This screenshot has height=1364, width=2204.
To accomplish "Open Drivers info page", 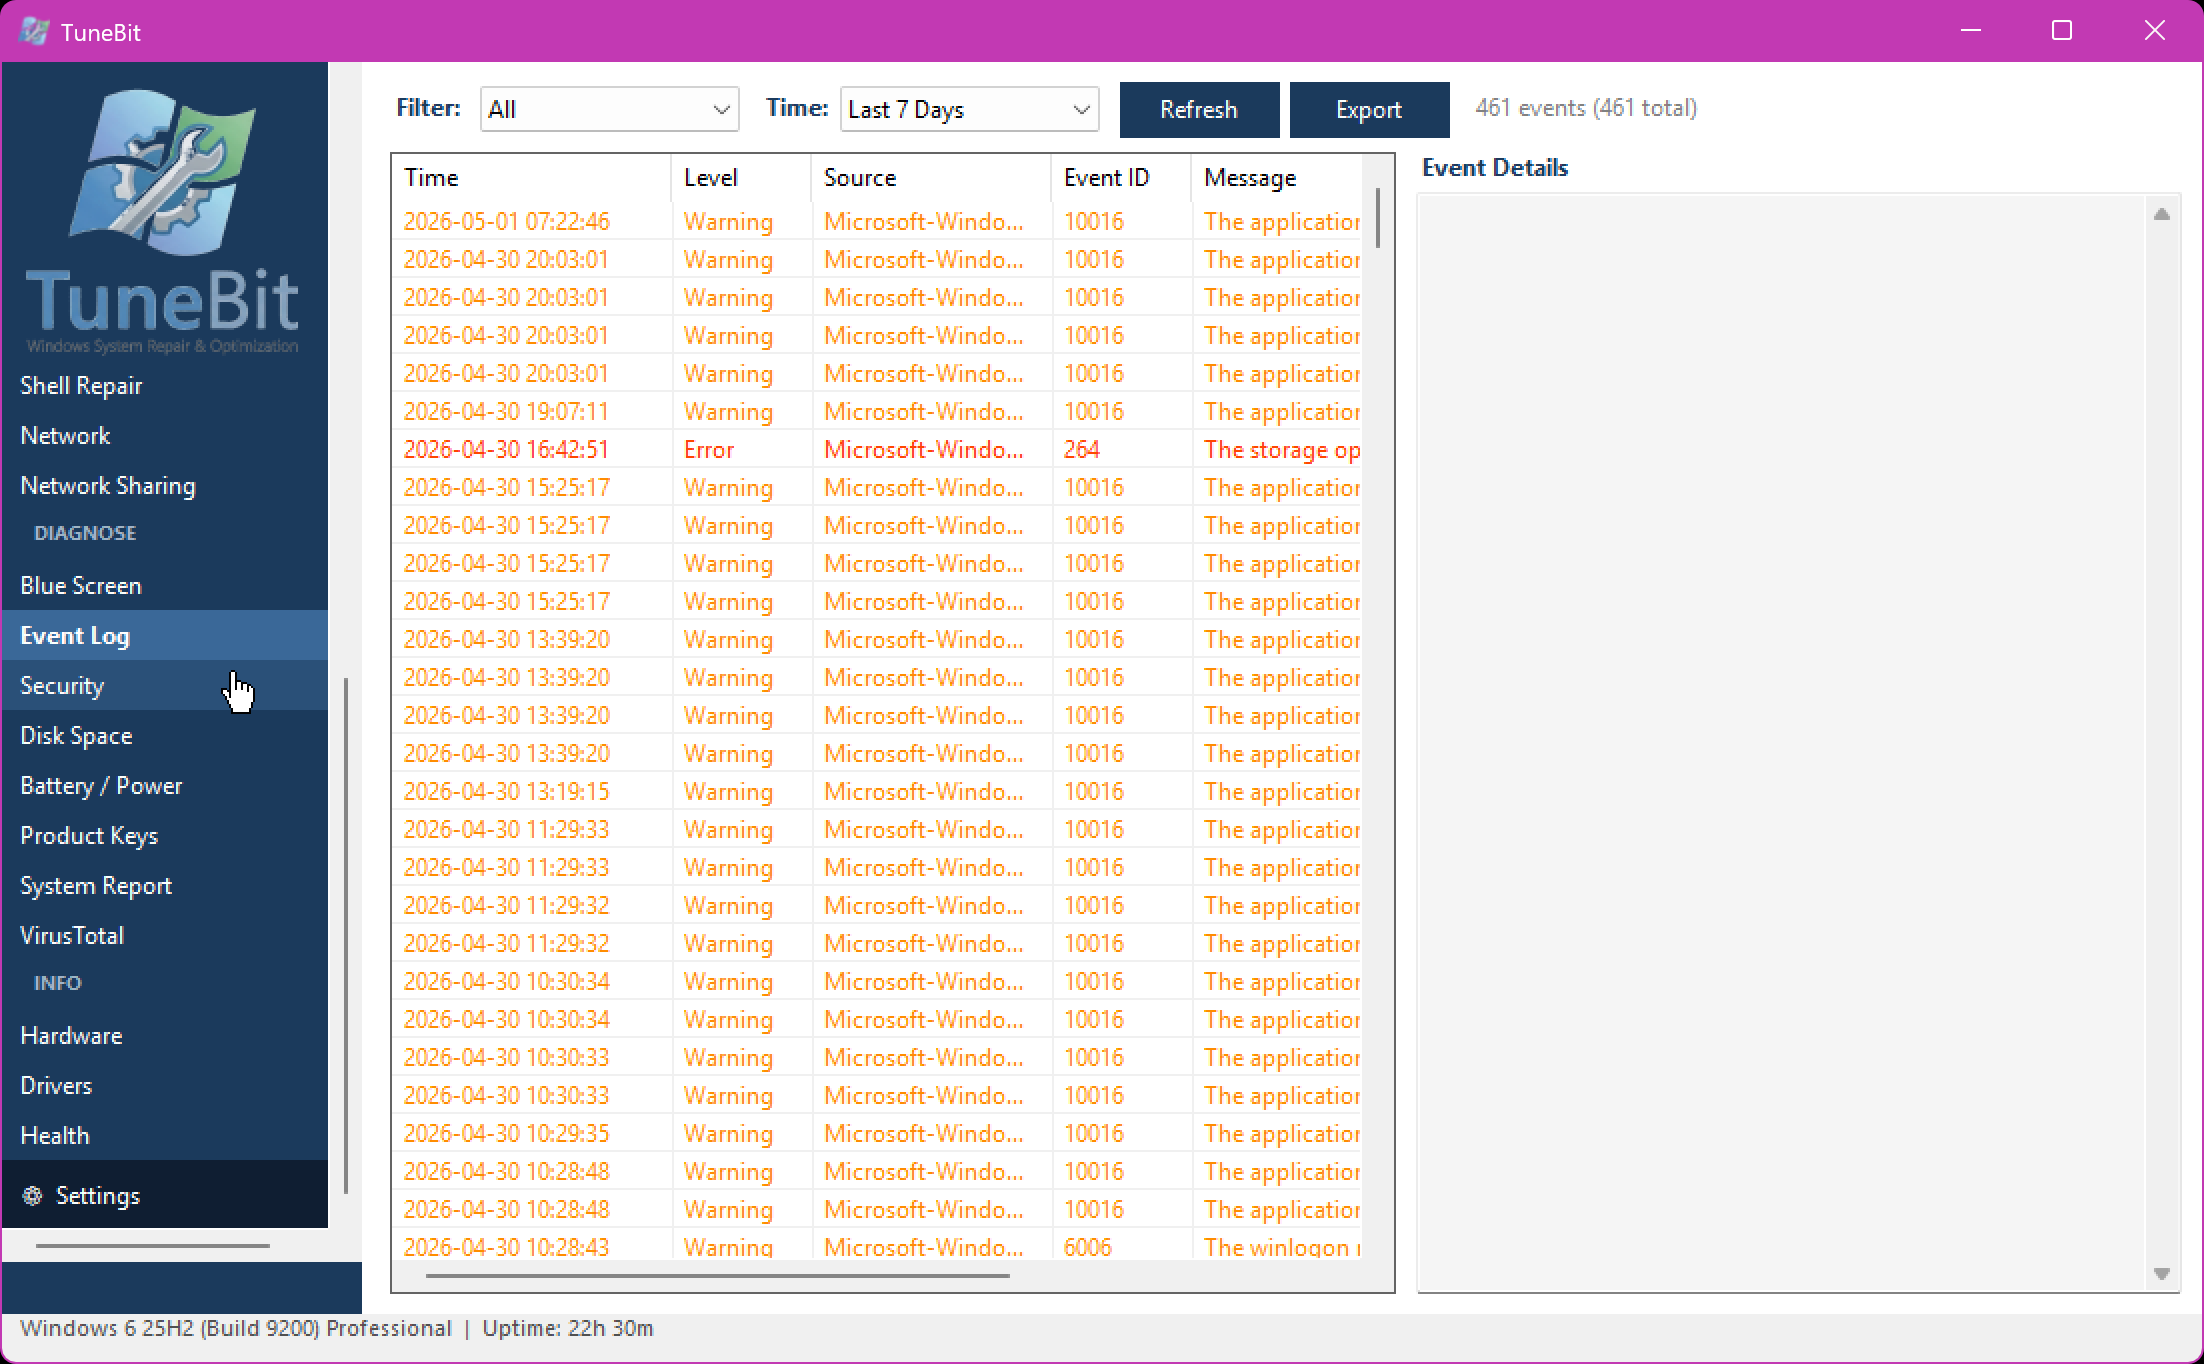I will click(x=165, y=1085).
